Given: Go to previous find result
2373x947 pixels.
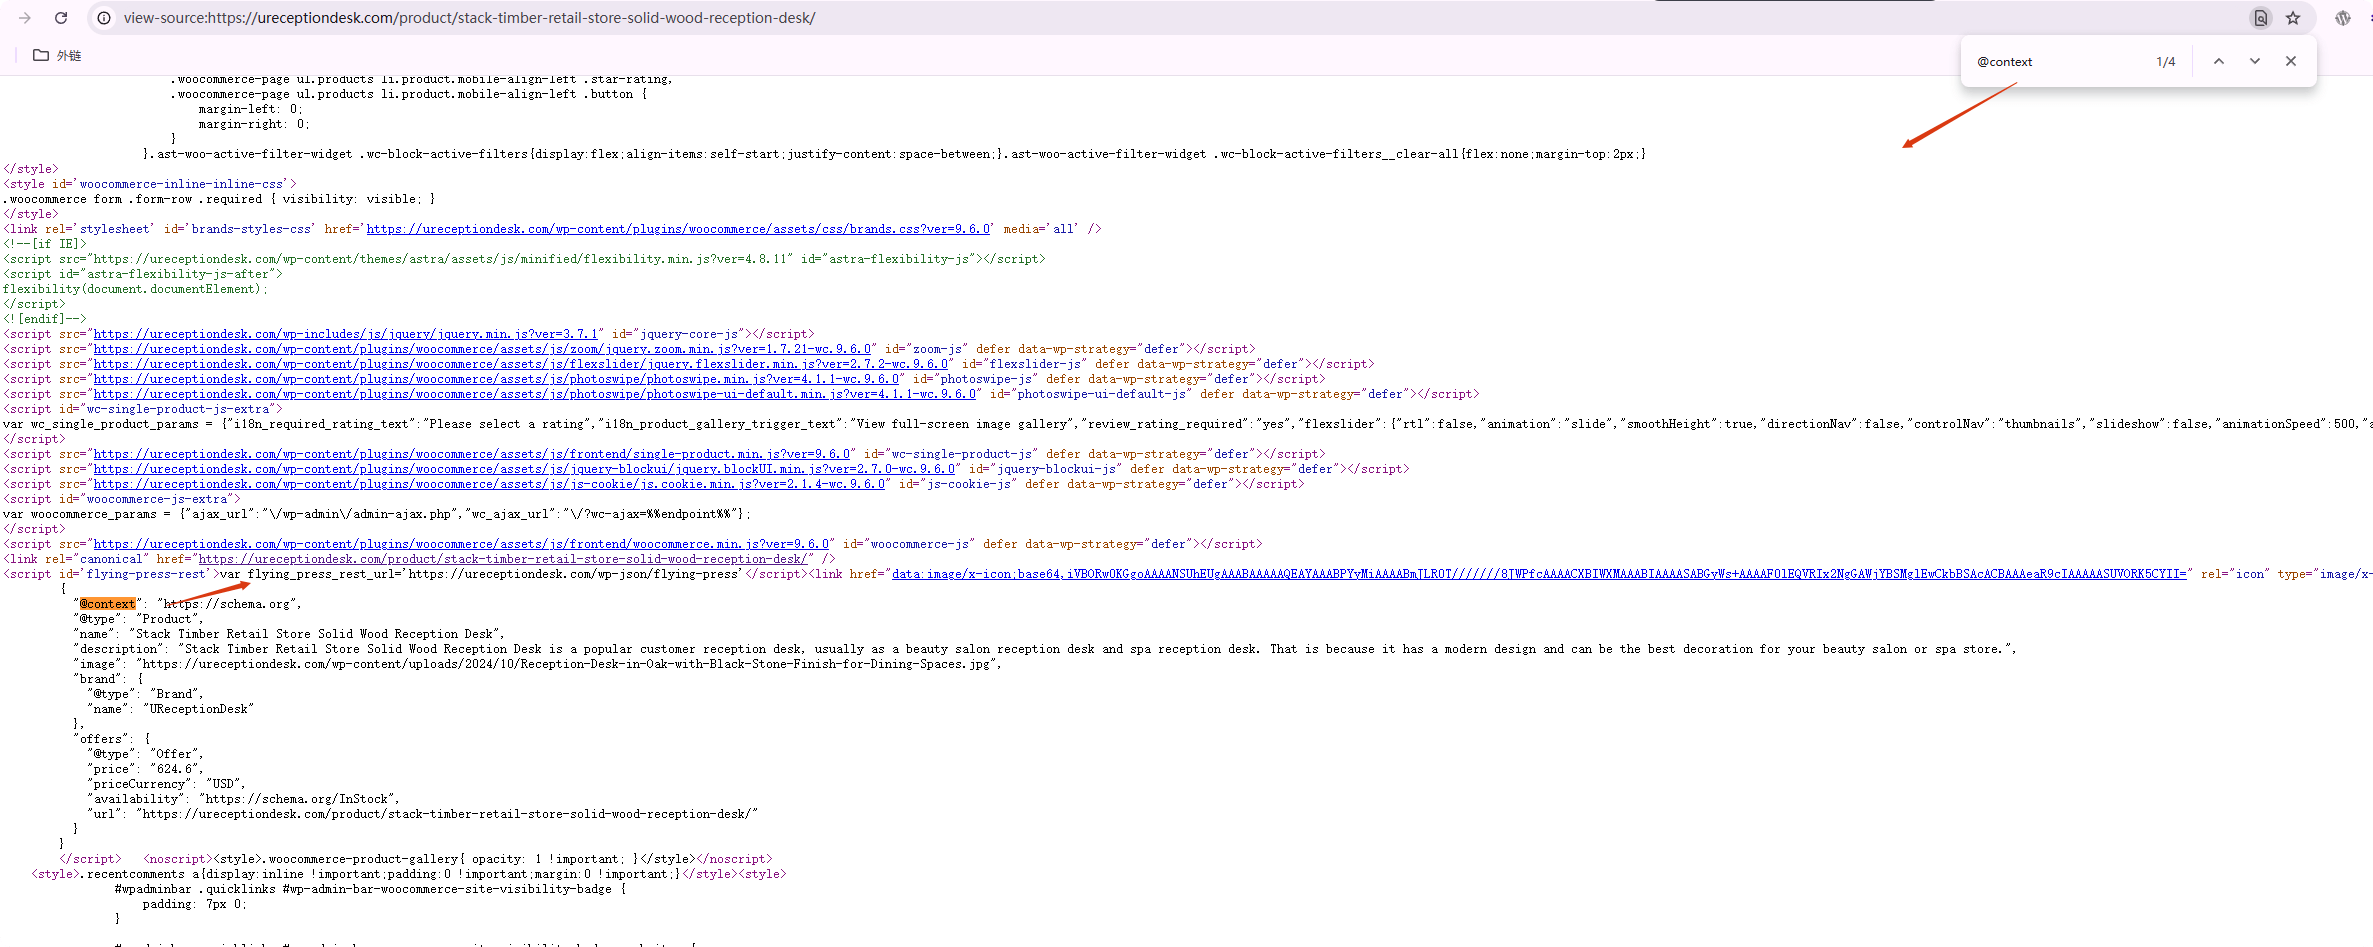Looking at the screenshot, I should 2219,61.
